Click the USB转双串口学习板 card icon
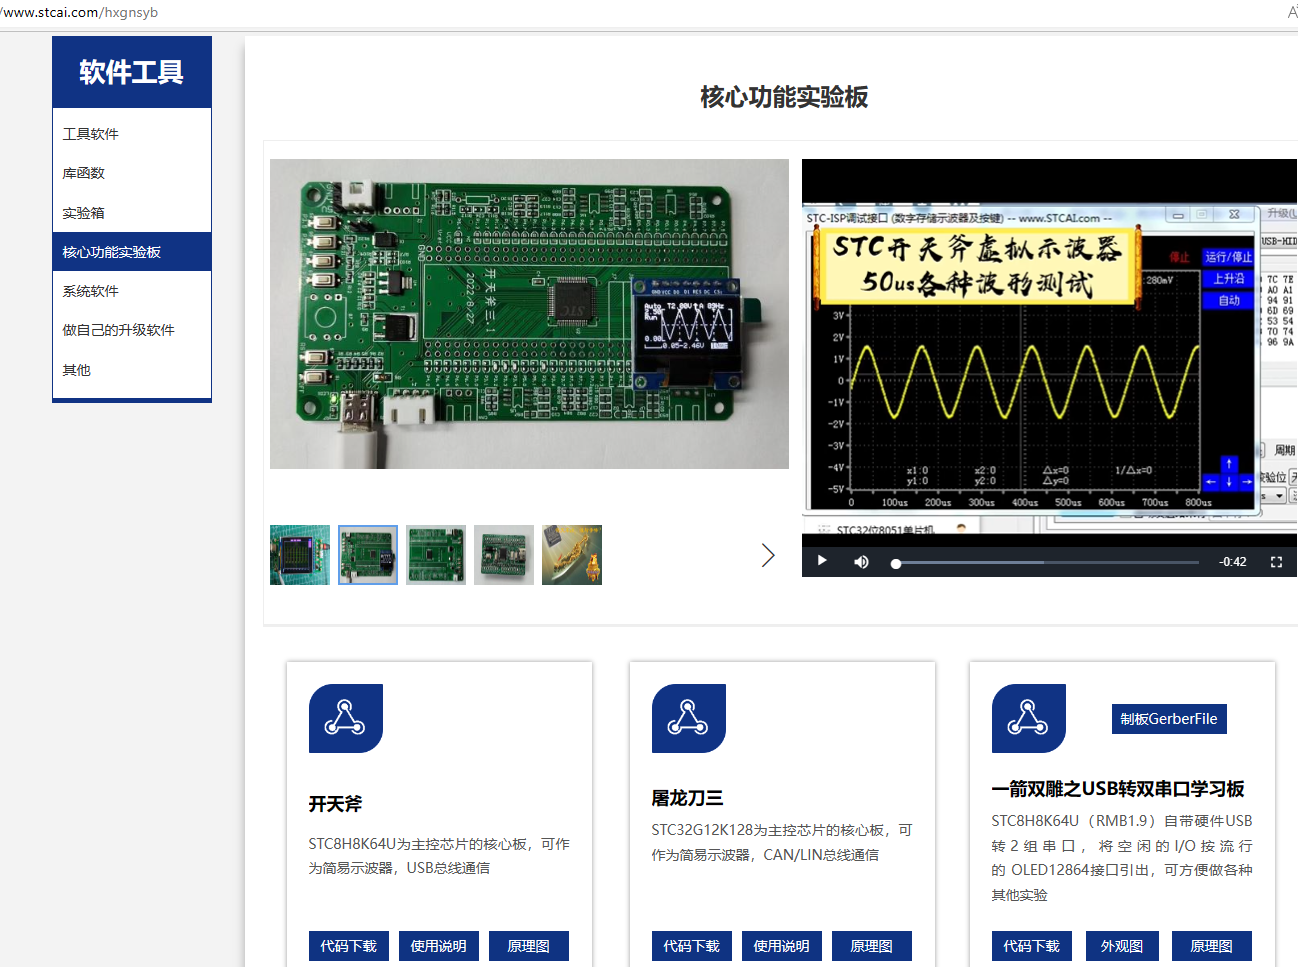 point(1029,718)
